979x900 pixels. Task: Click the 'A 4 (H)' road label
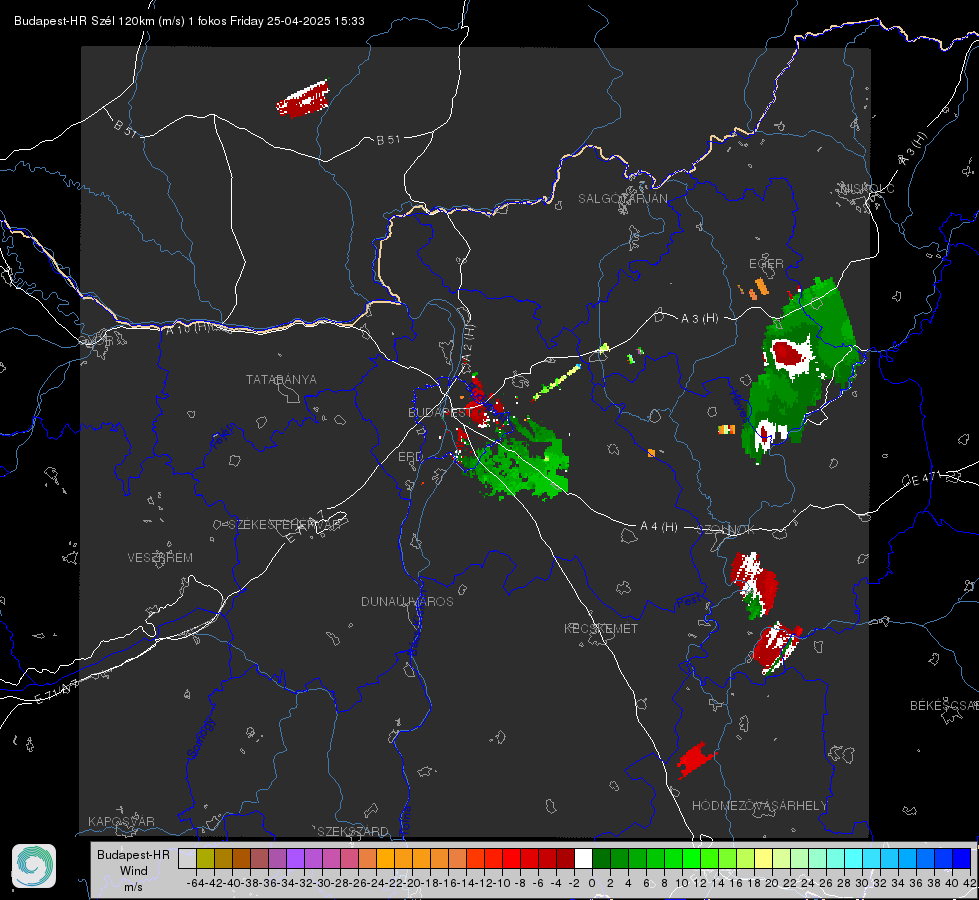point(659,527)
